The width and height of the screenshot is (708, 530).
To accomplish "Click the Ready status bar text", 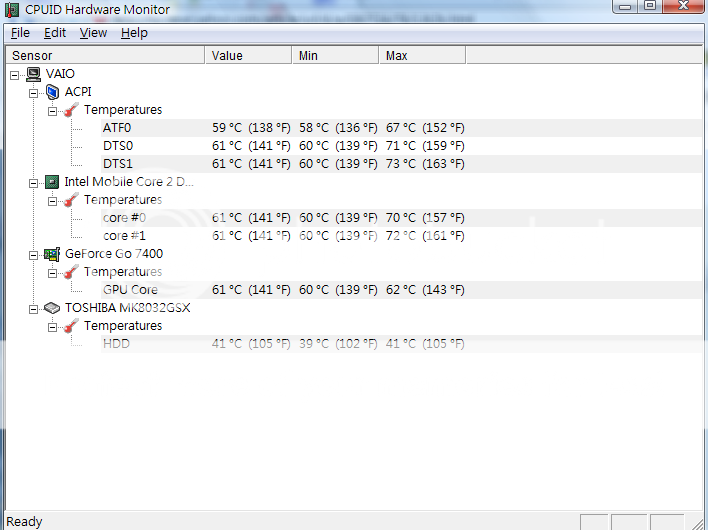I will 24,522.
